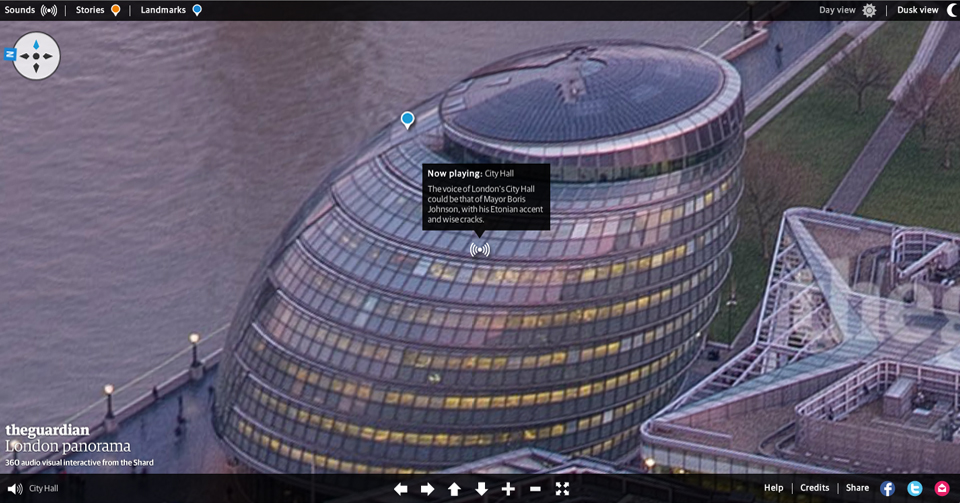Image resolution: width=960 pixels, height=503 pixels.
Task: Click compass up arrow
Action: (36, 45)
